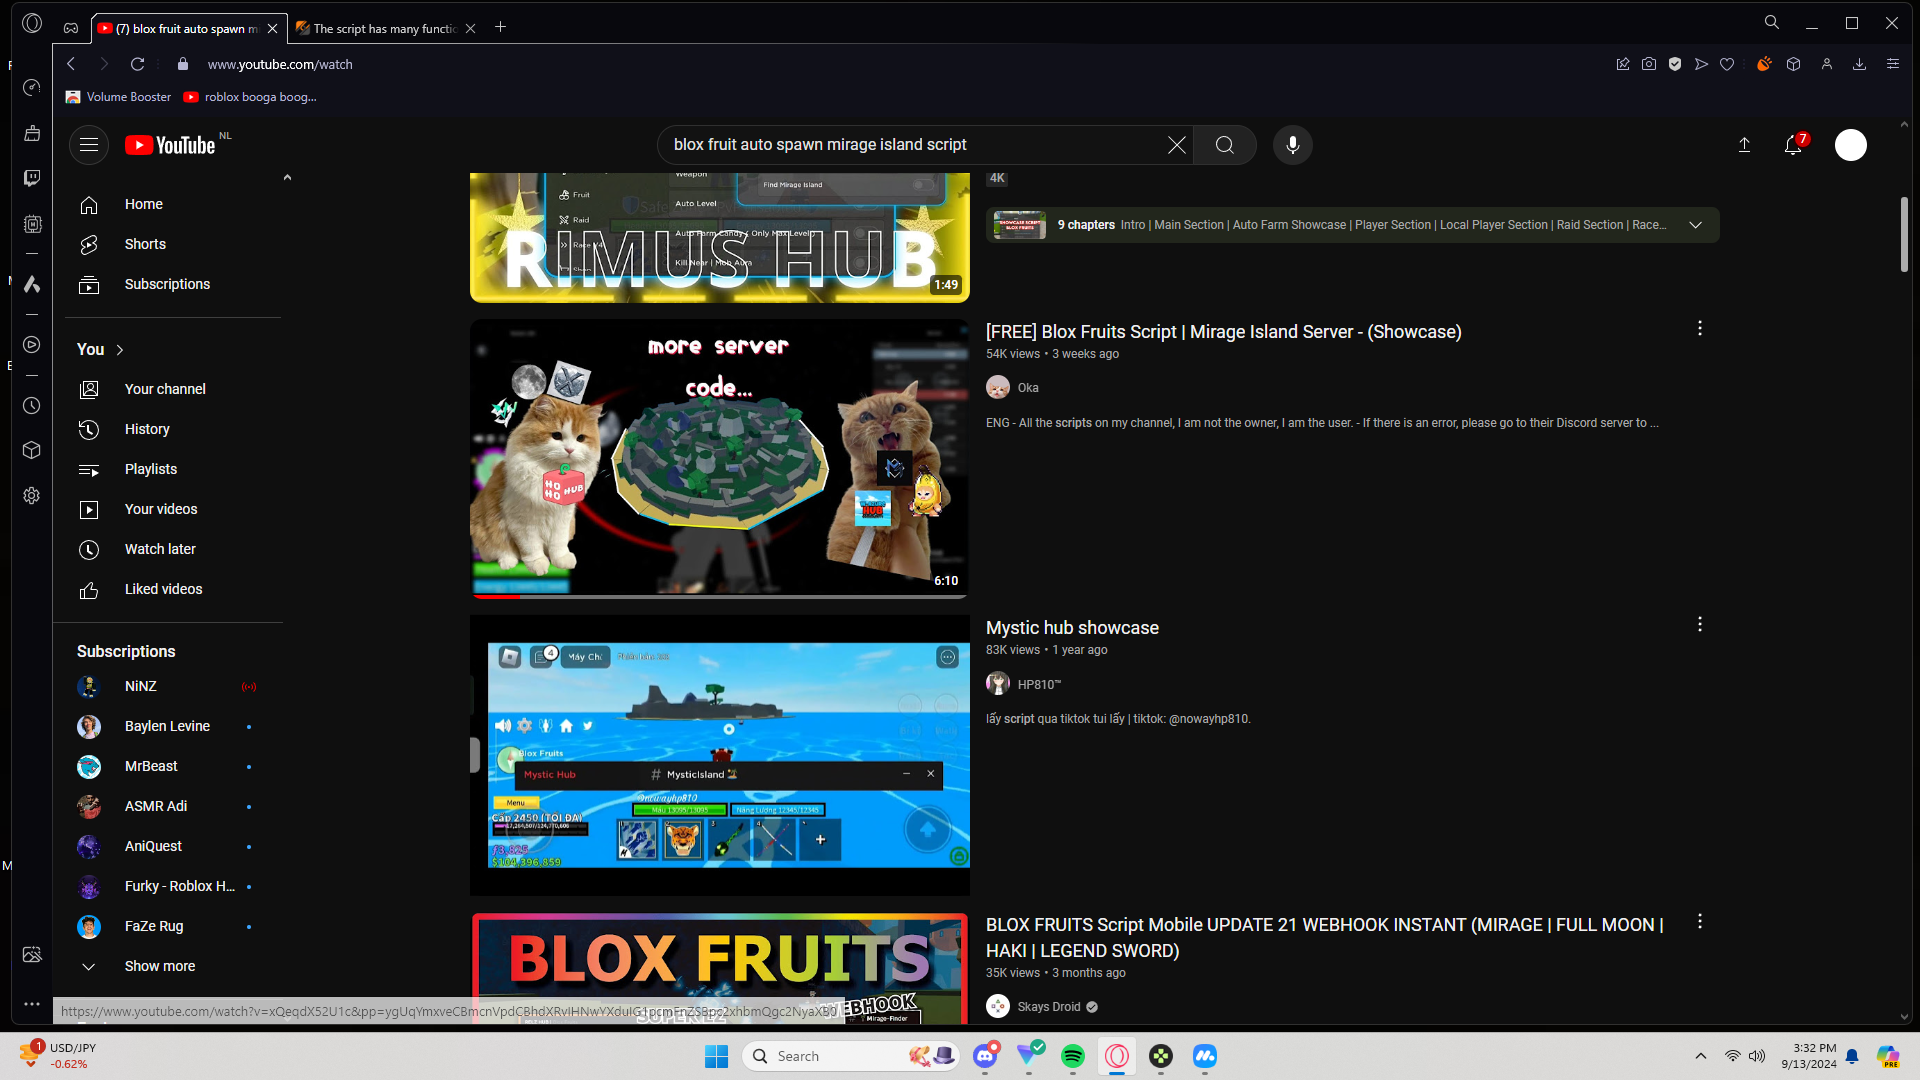Open the Opera sidebar three-dots menu
This screenshot has height=1080, width=1920.
(32, 1004)
